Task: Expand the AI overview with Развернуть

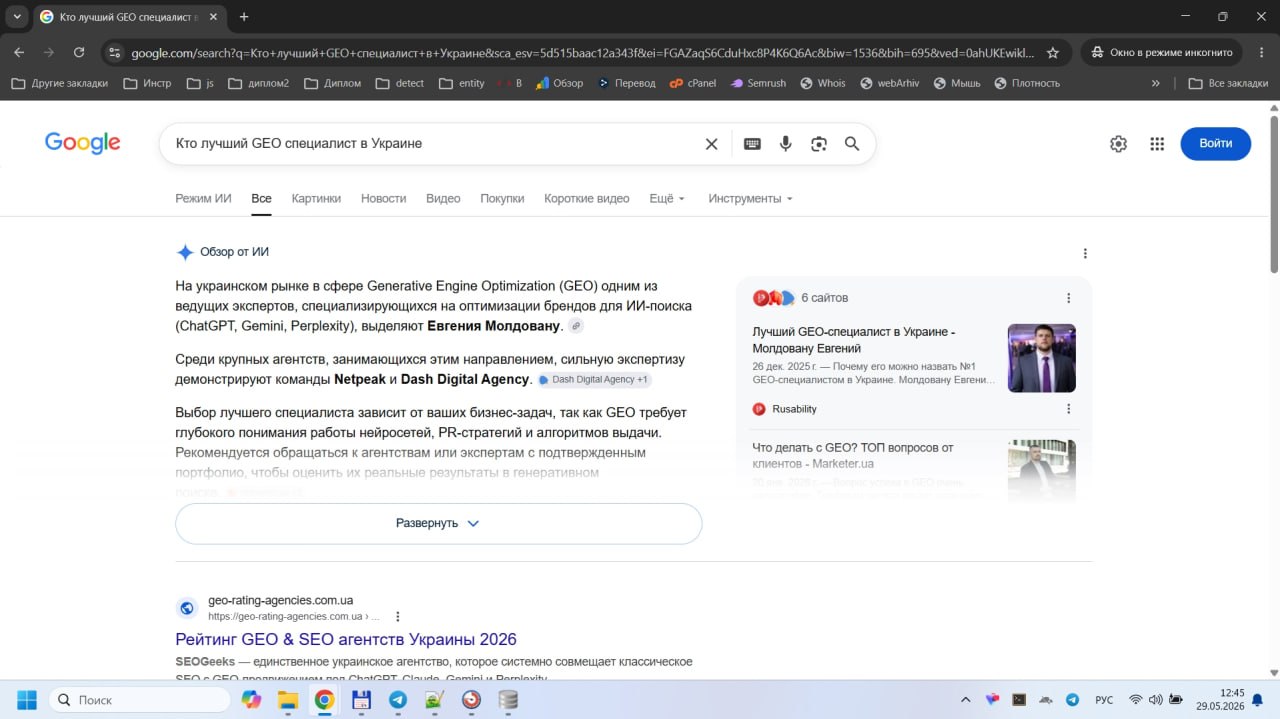Action: (x=438, y=523)
